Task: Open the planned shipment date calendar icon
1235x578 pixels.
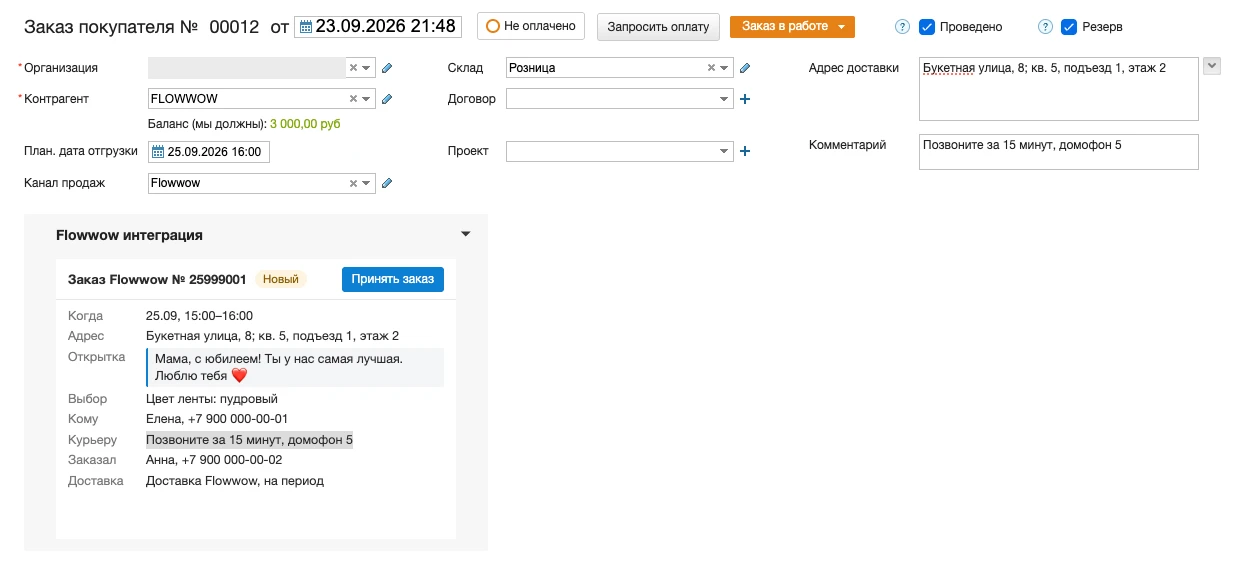Action: click(157, 152)
